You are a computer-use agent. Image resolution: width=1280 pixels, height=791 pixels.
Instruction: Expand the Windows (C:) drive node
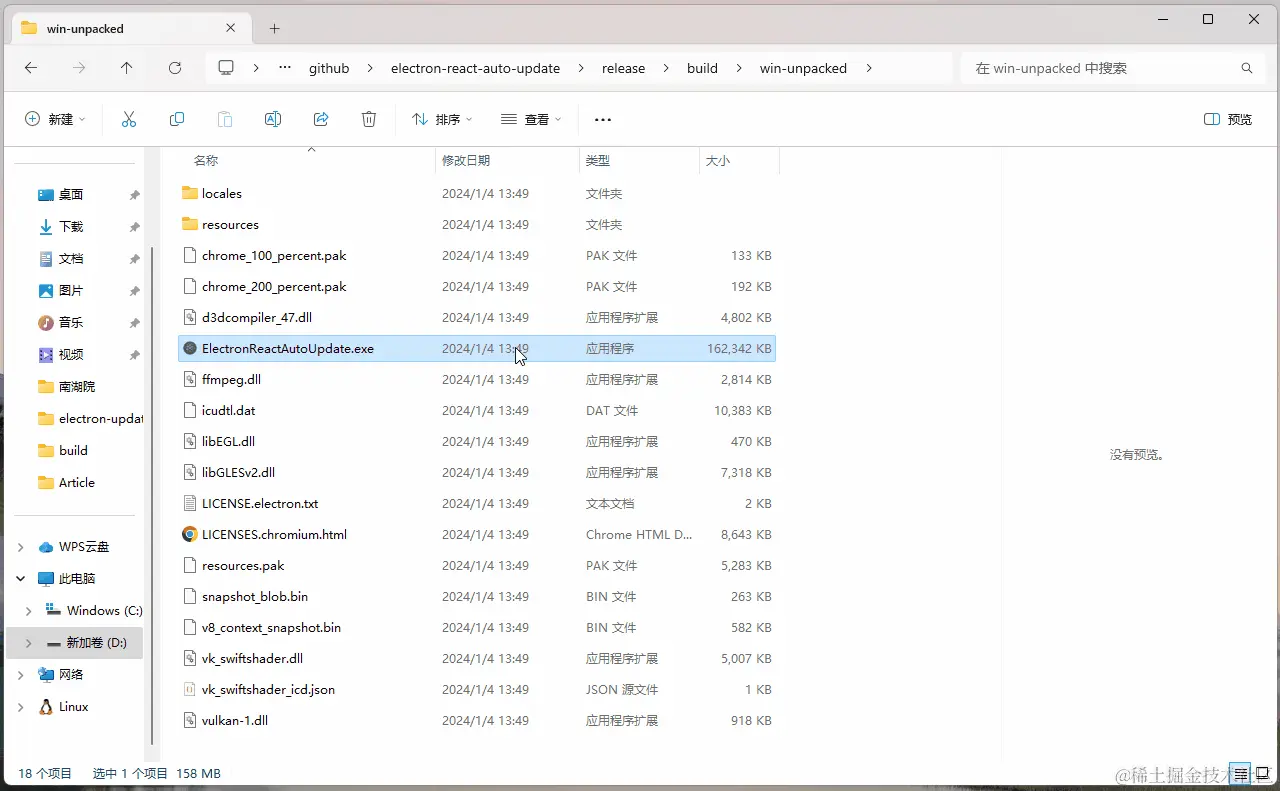[x=29, y=611]
